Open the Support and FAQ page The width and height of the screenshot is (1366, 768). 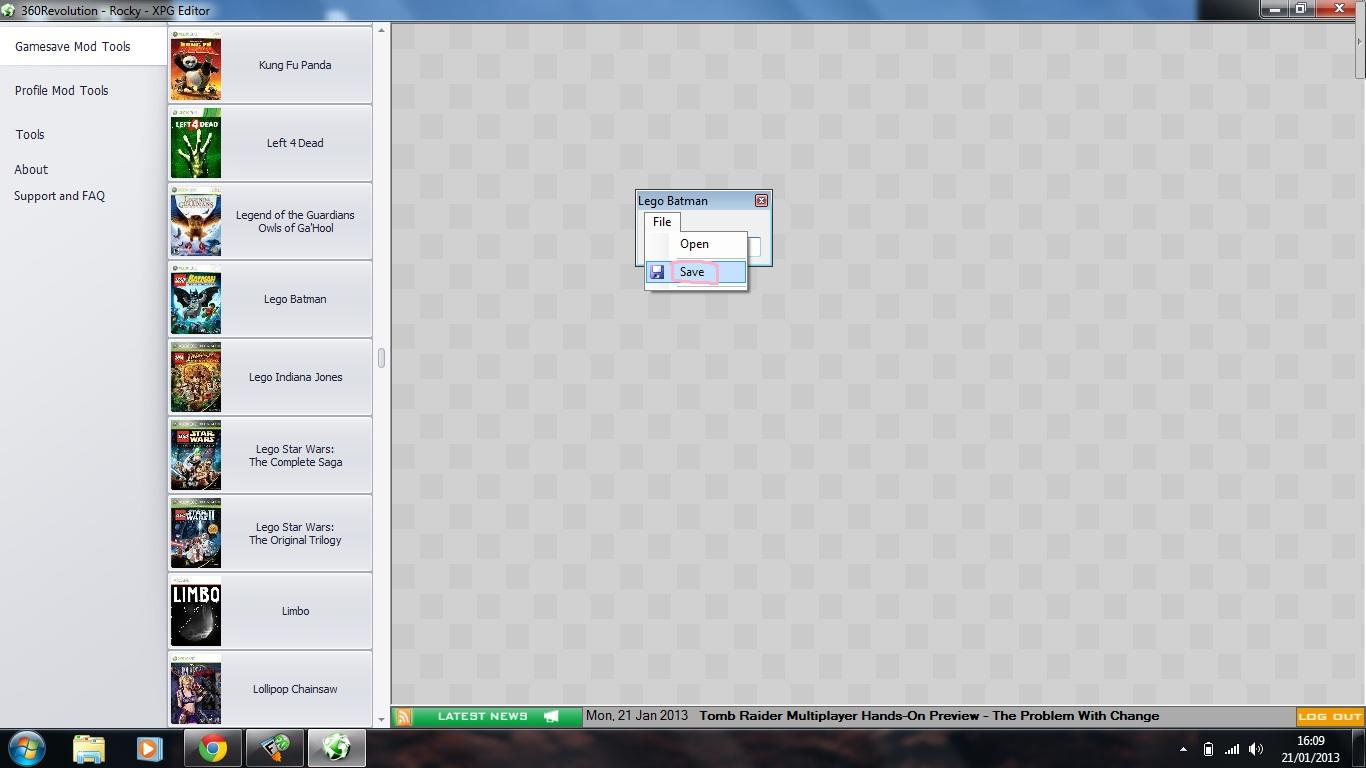pyautogui.click(x=59, y=196)
